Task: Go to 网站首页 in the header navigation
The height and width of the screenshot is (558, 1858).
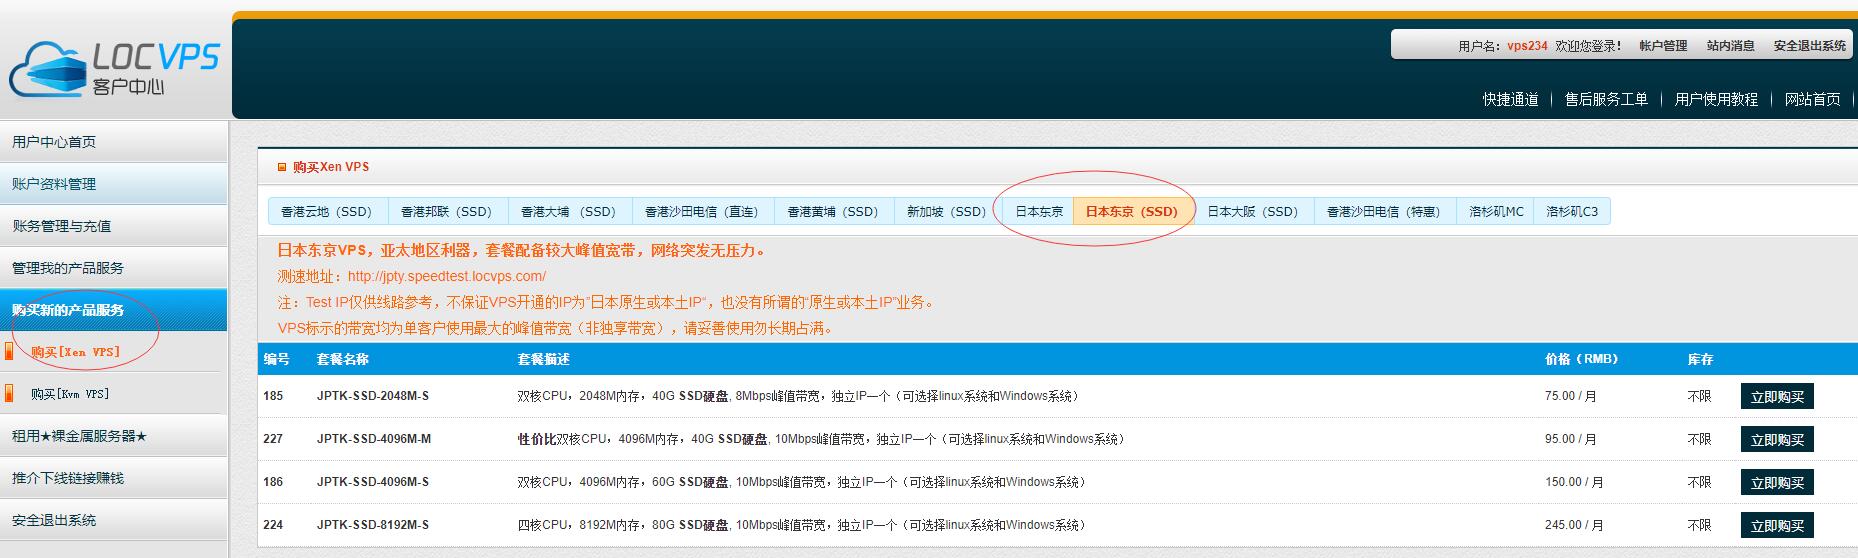Action: coord(1812,99)
